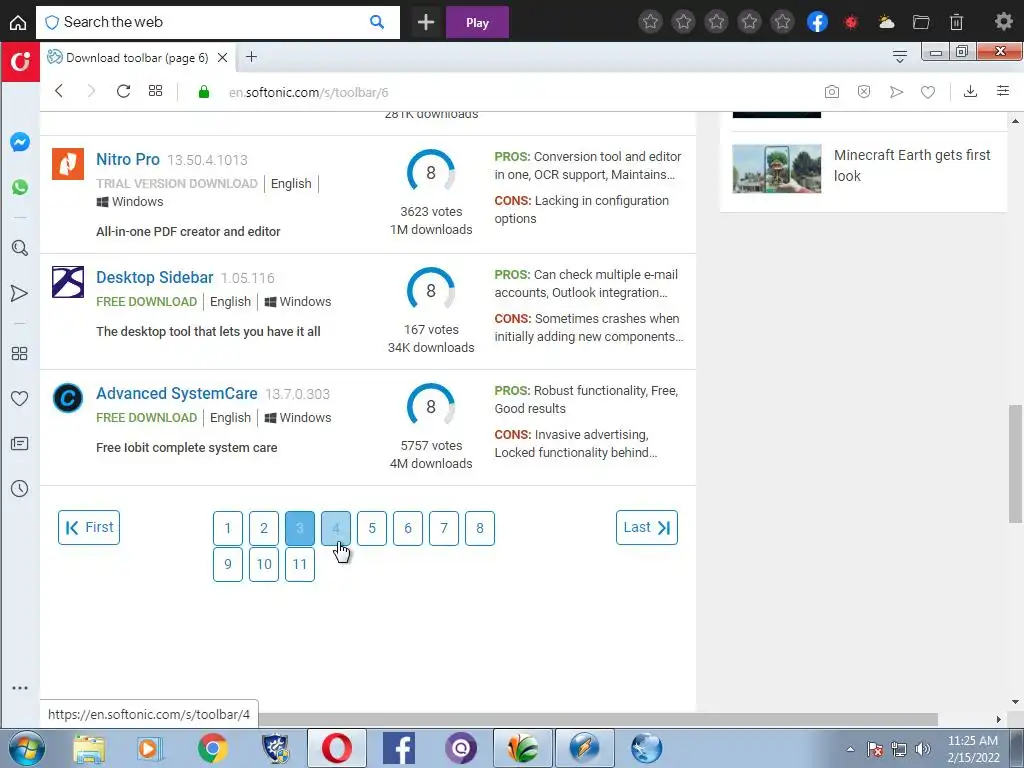The width and height of the screenshot is (1024, 768).
Task: Click the Minecraft Earth article thumbnail
Action: click(x=776, y=168)
